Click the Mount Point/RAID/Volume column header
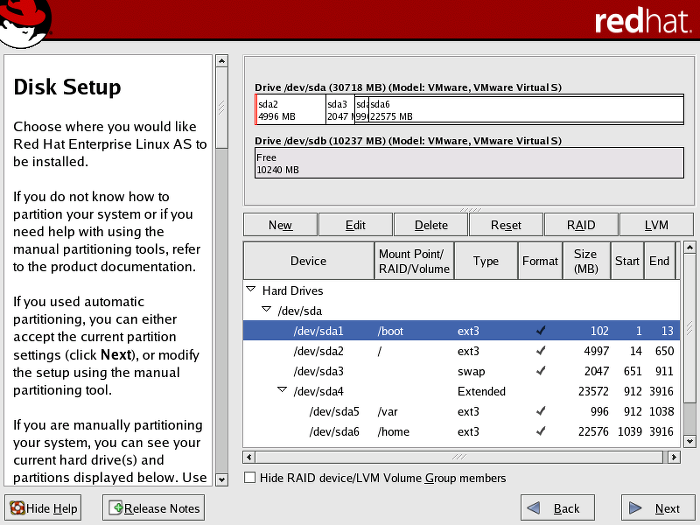The height and width of the screenshot is (525, 700). [414, 261]
